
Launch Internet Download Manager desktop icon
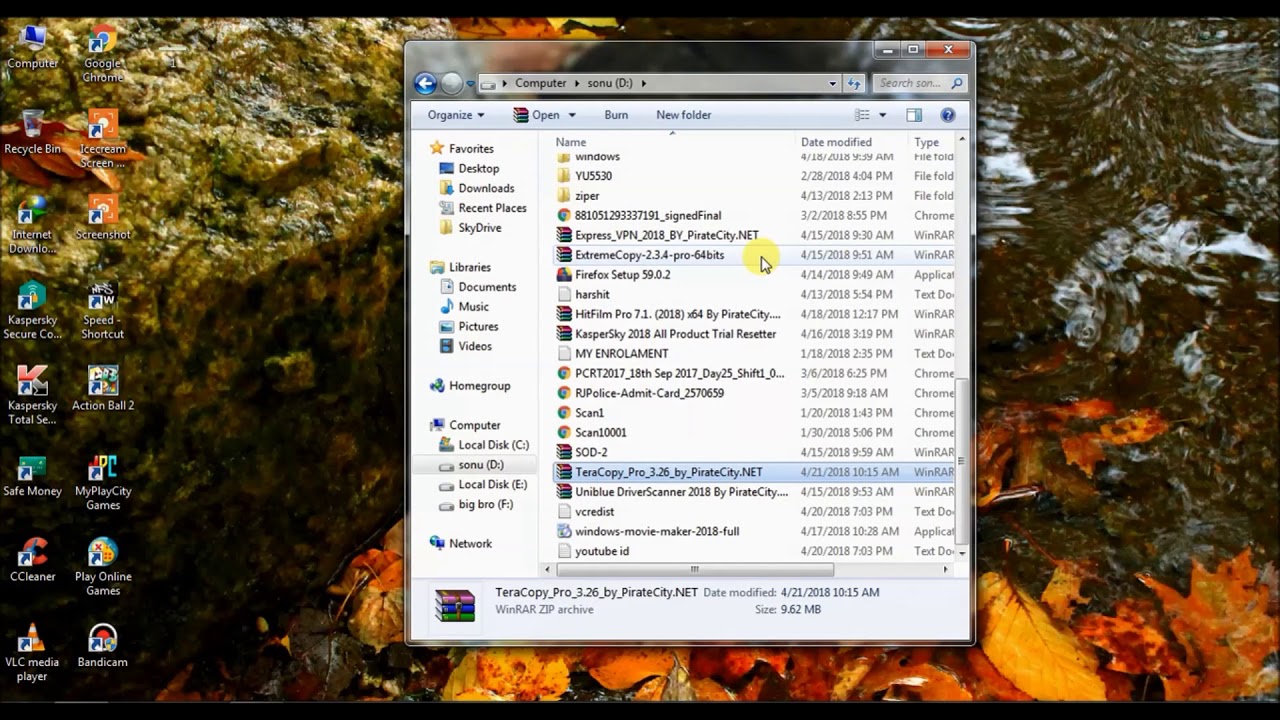coord(32,225)
